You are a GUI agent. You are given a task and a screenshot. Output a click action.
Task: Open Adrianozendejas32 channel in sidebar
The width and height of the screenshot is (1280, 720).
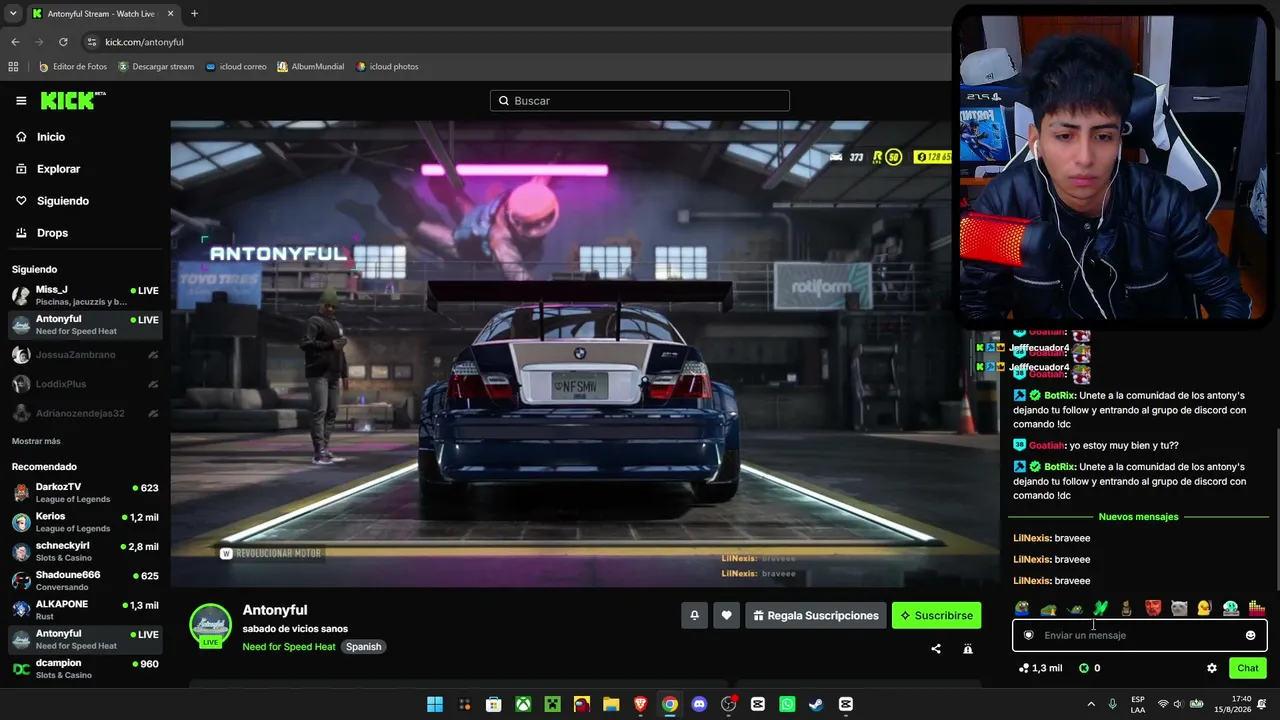(85, 413)
